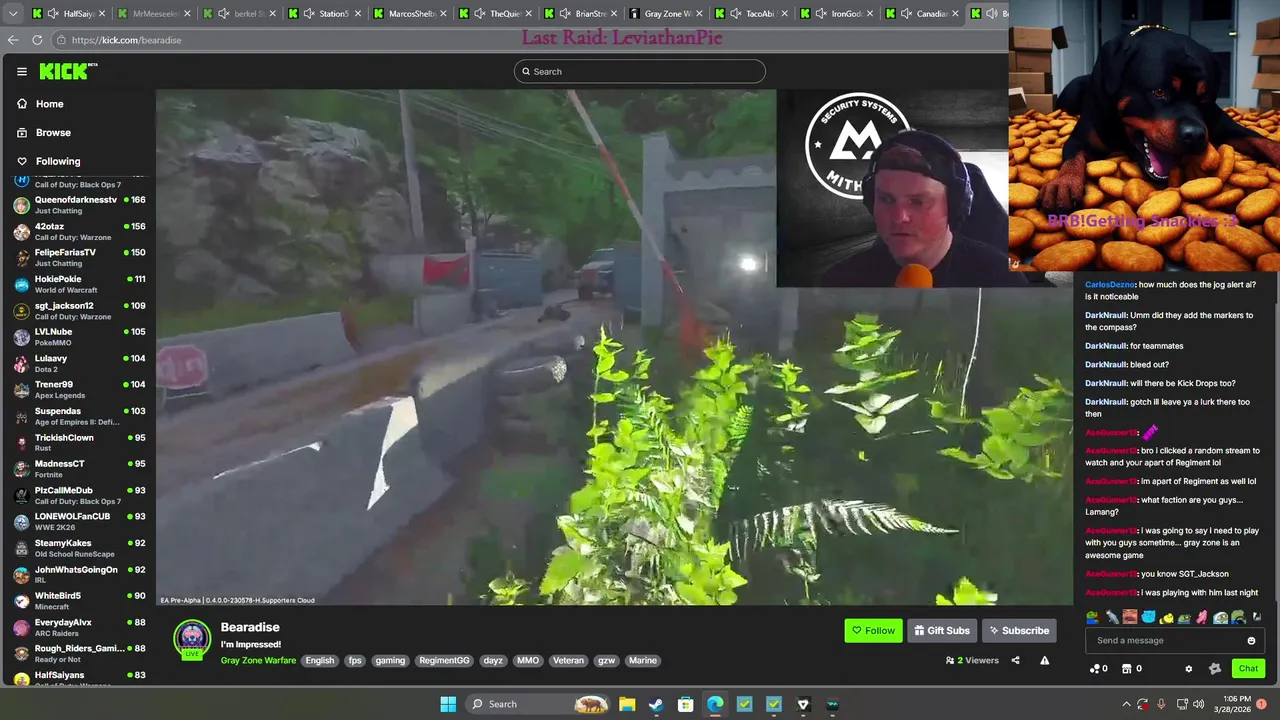Open Suspendas channel in sidebar
This screenshot has width=1280, height=720.
point(78,416)
